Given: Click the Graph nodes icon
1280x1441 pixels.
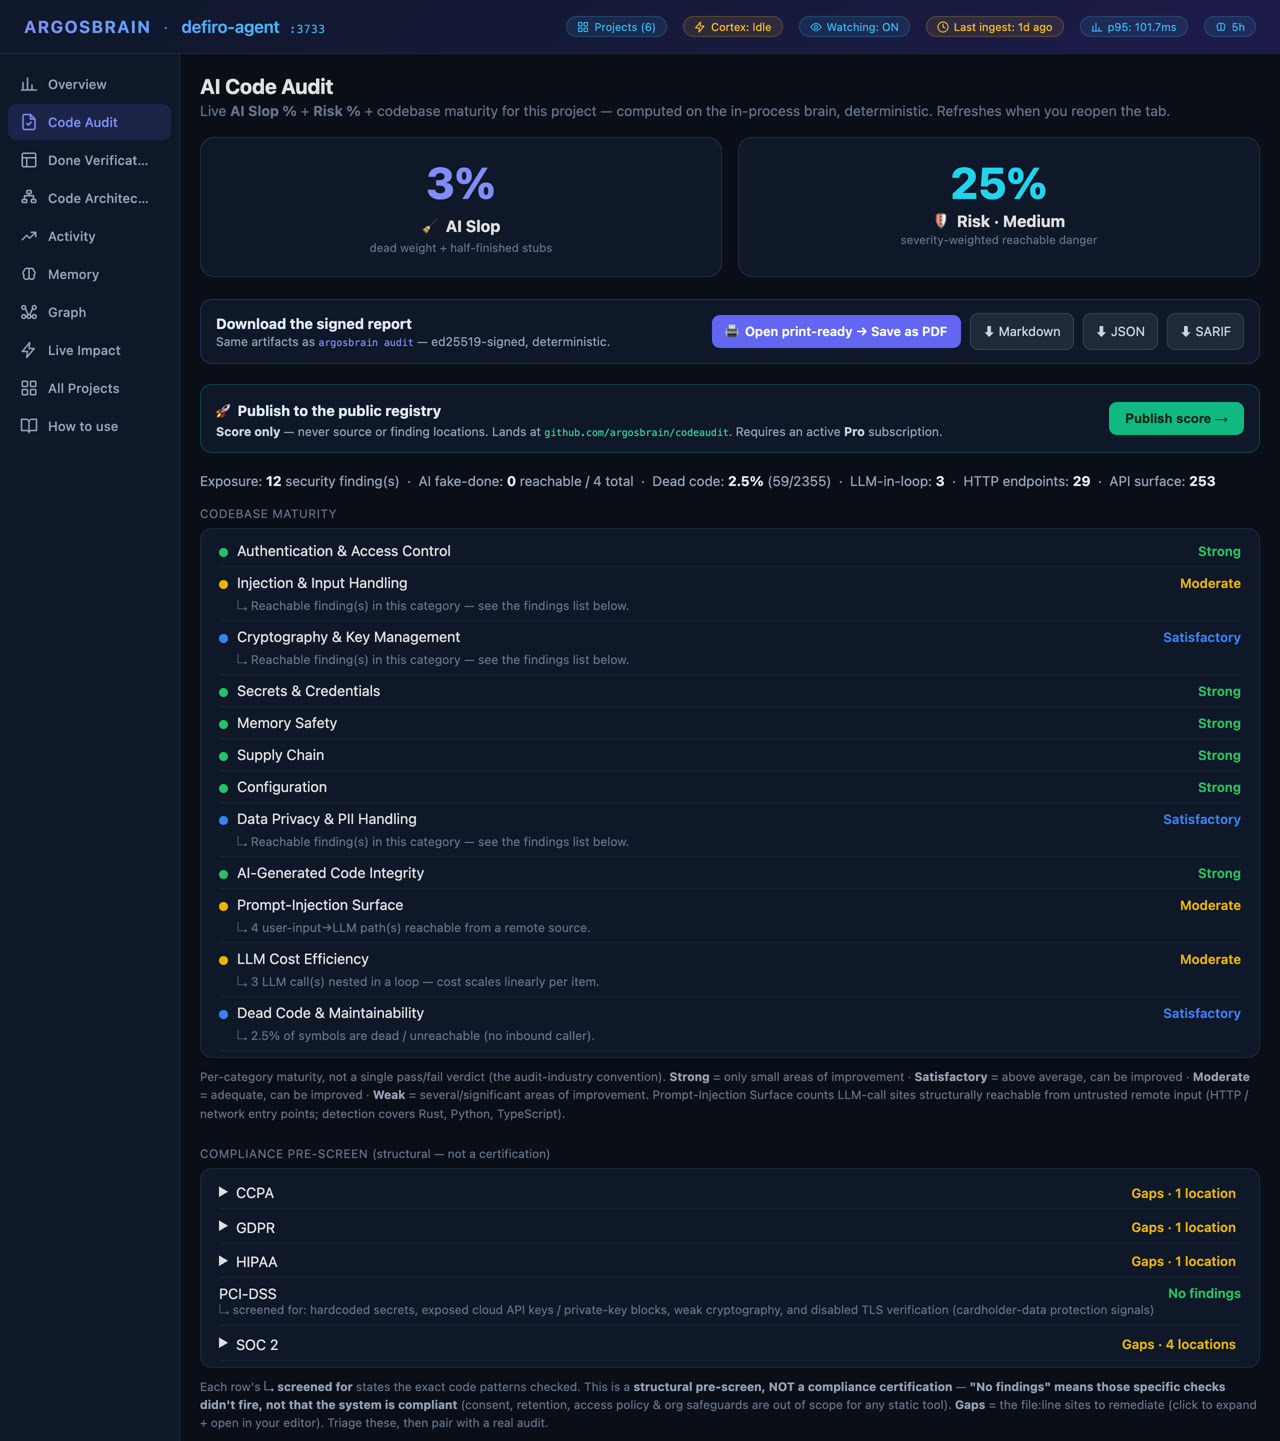Looking at the screenshot, I should point(29,312).
